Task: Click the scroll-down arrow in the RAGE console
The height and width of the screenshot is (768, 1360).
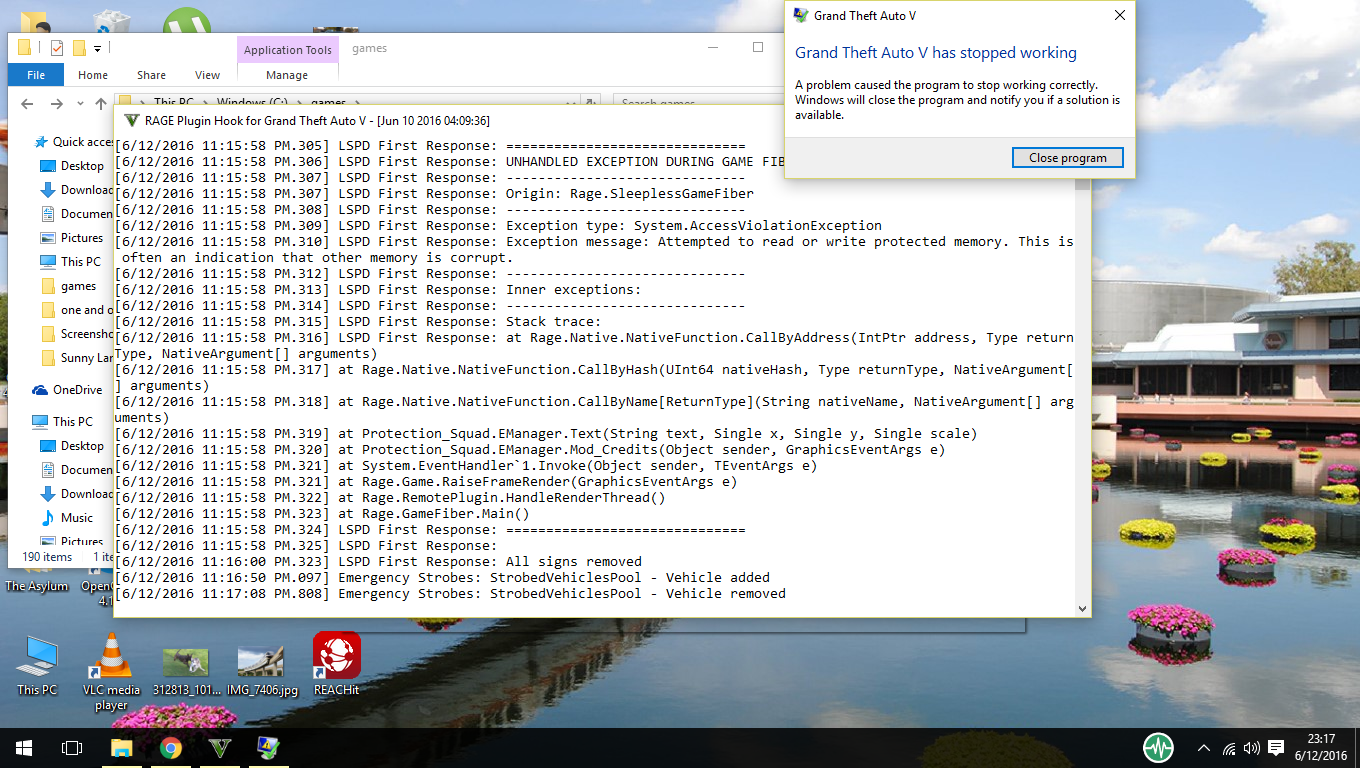Action: tap(1082, 608)
